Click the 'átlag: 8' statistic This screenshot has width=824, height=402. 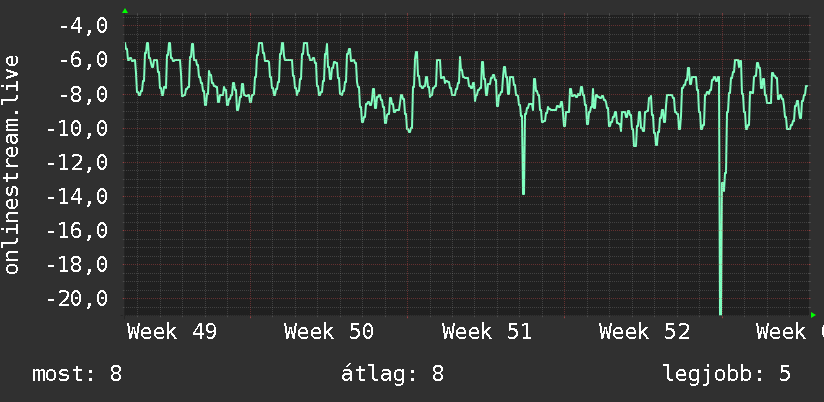[x=393, y=374]
